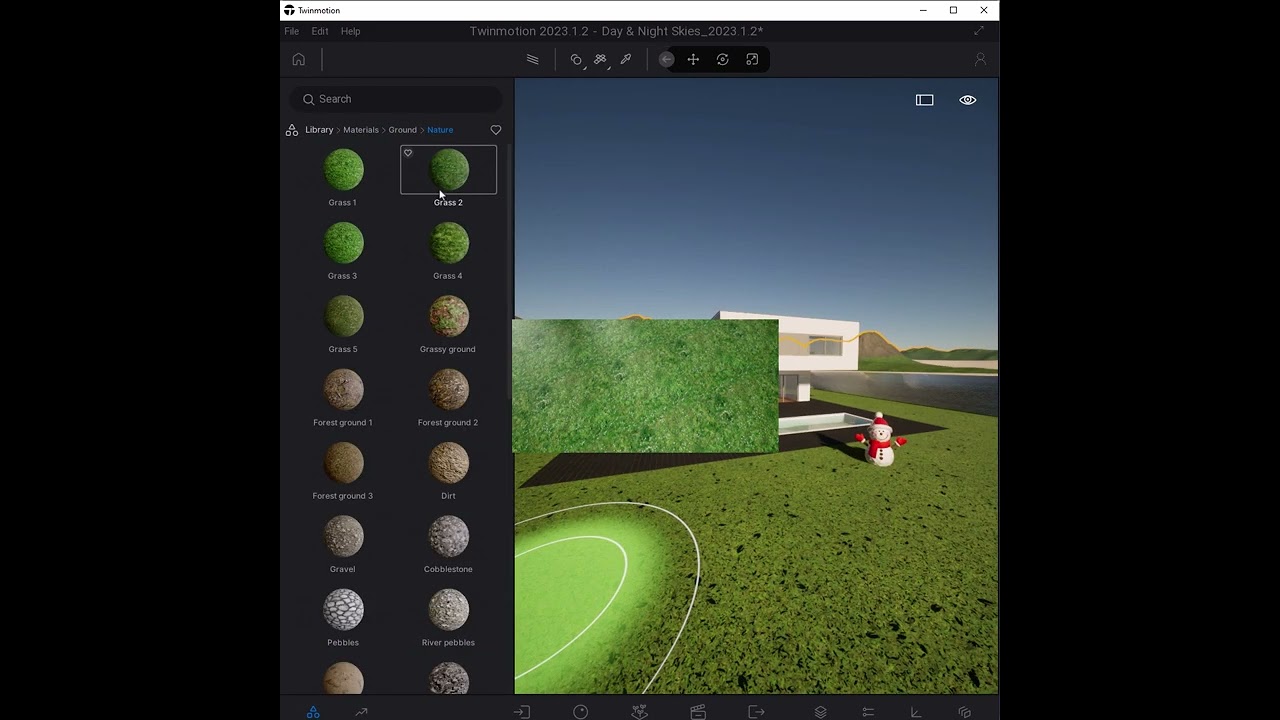Image resolution: width=1280 pixels, height=720 pixels.
Task: Go to Ground in the breadcrumb
Action: click(403, 130)
